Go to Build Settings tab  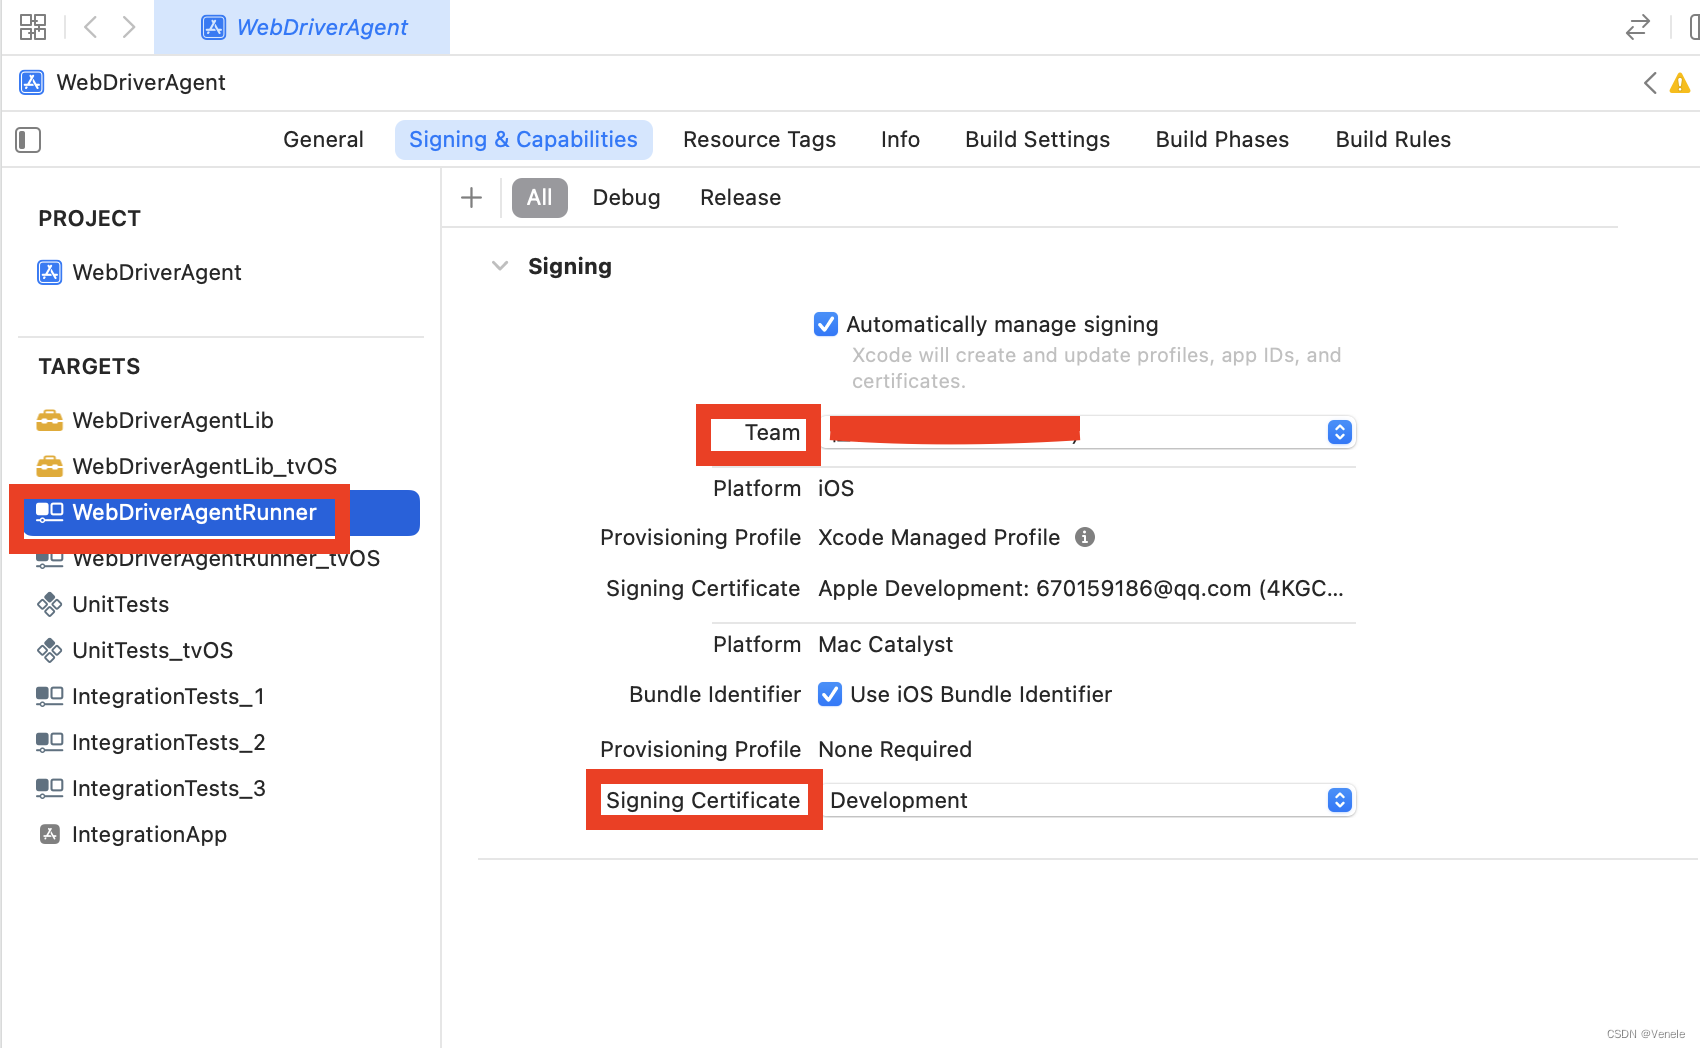1037,140
